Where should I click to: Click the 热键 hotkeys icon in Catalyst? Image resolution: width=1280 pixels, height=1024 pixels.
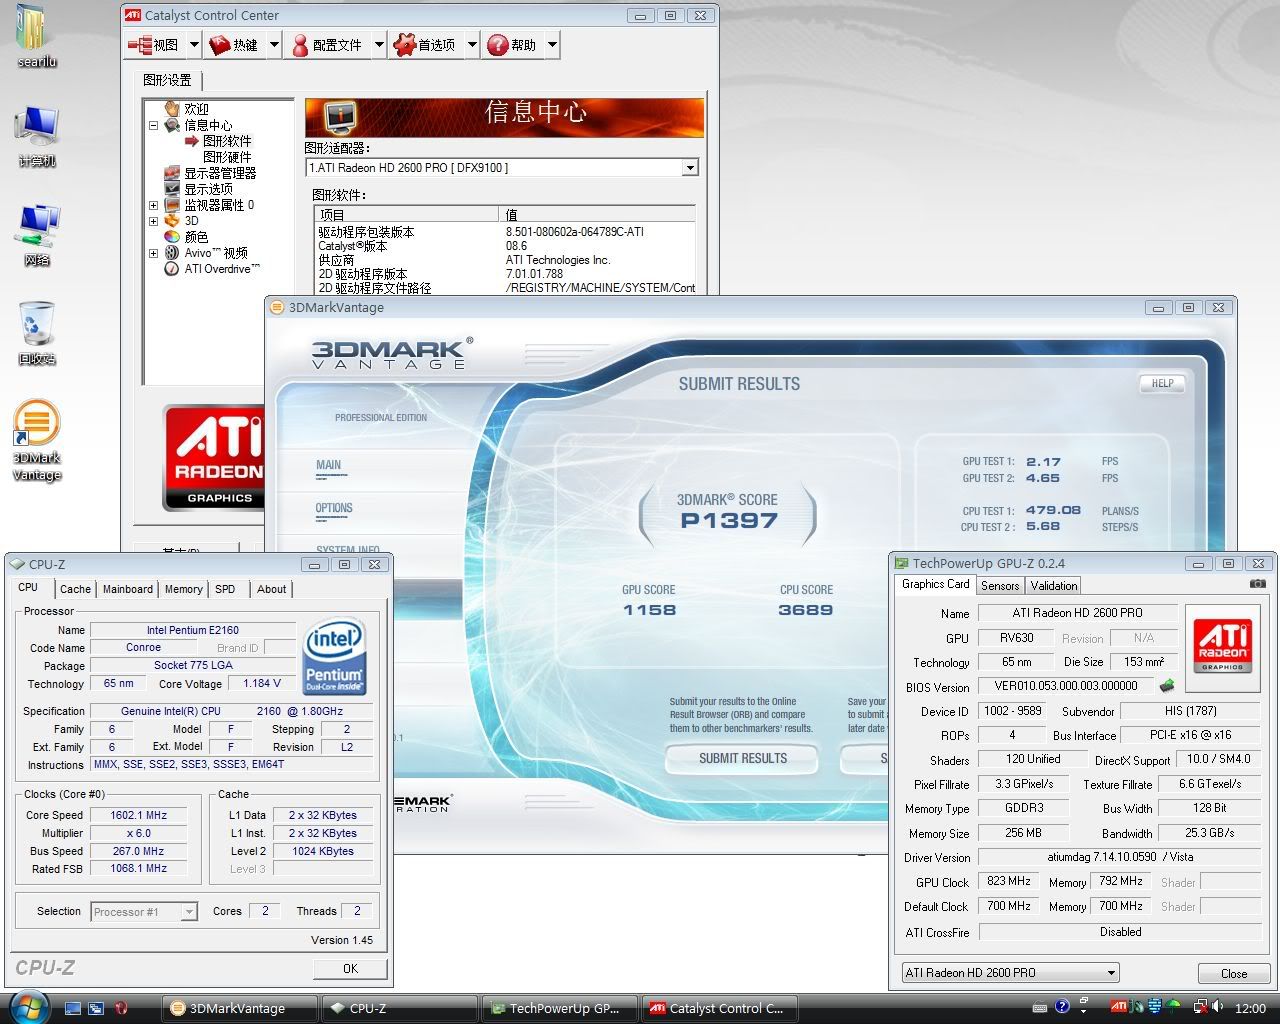click(220, 45)
